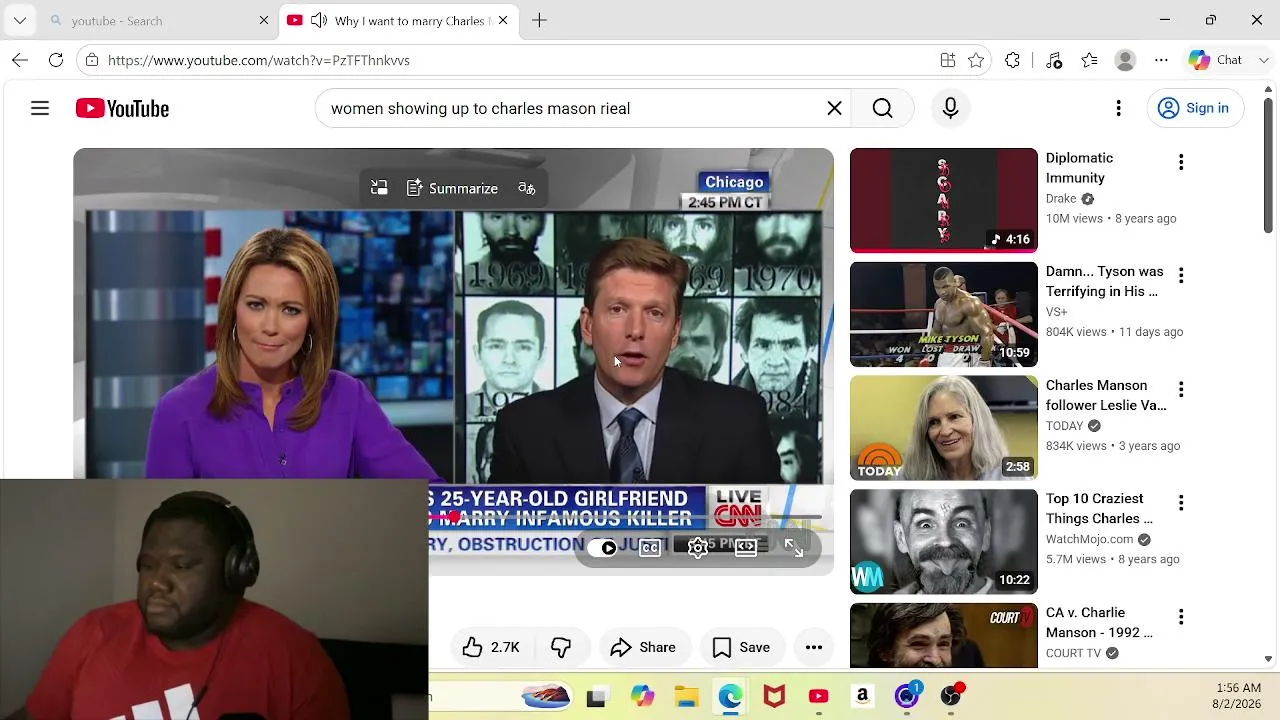Viewport: 1280px width, 720px height.
Task: Mute the playing tab's audio icon
Action: coord(319,20)
